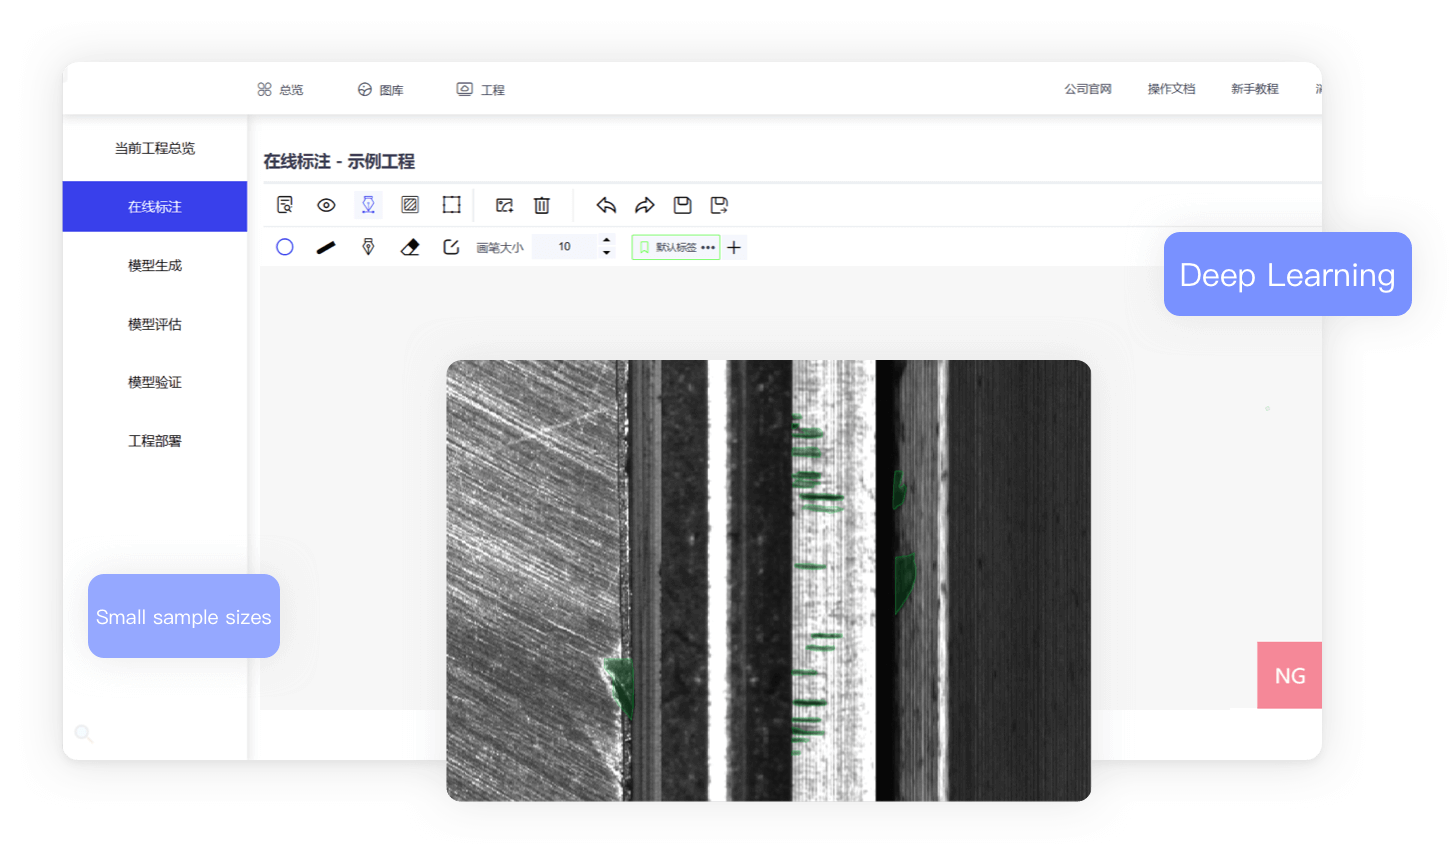Undo the last action with the back arrow
Viewport: 1452px width, 866px height.
pyautogui.click(x=606, y=205)
